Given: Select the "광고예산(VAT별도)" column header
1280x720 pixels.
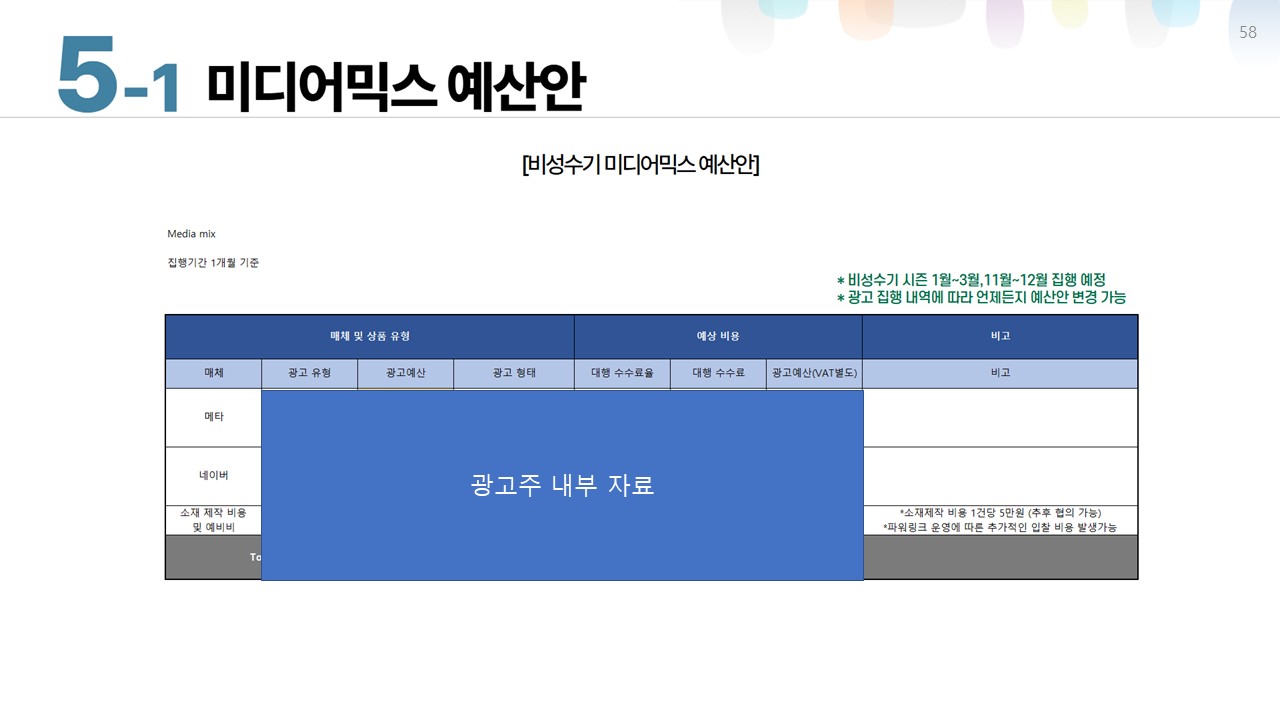Looking at the screenshot, I should coord(814,373).
